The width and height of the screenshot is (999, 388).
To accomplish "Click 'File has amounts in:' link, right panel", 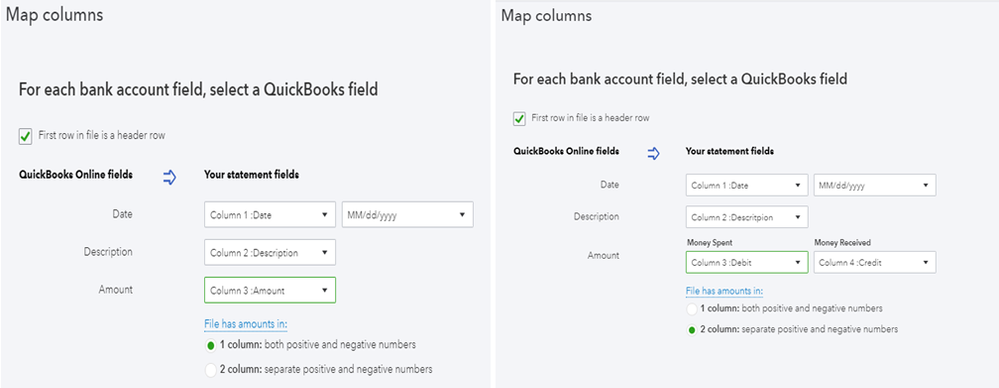I will pyautogui.click(x=724, y=291).
